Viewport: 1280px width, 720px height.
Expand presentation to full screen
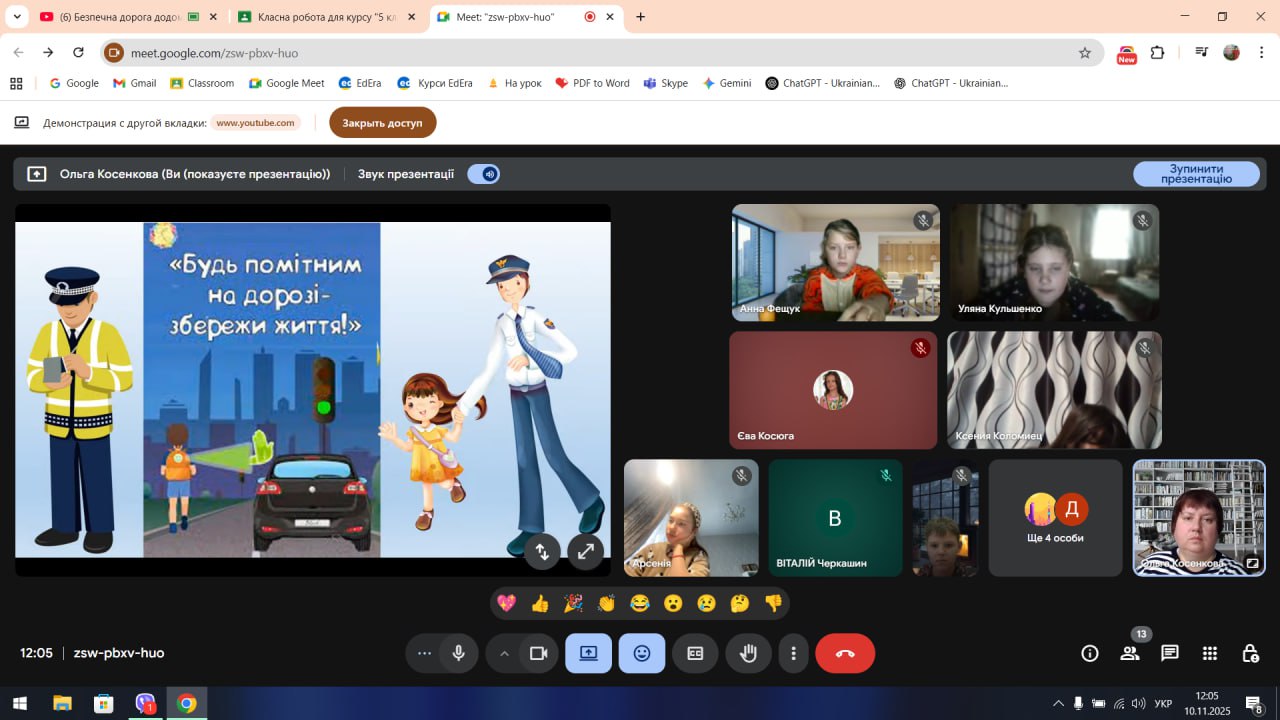[586, 550]
